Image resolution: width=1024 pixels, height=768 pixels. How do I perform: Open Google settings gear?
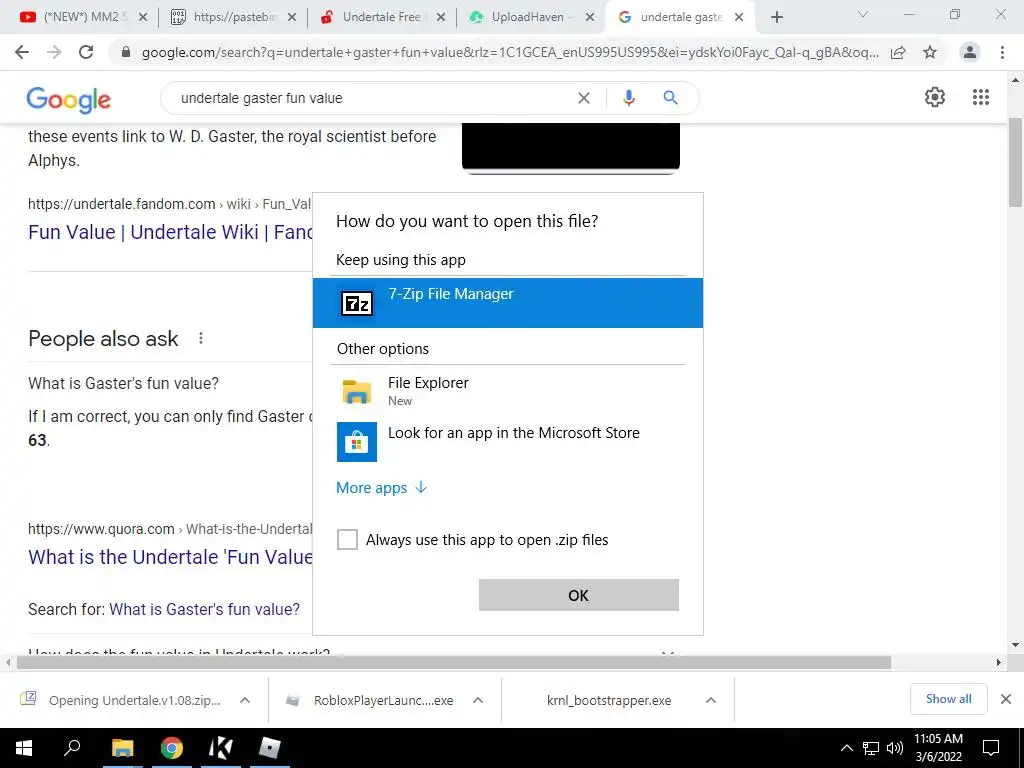(x=935, y=97)
